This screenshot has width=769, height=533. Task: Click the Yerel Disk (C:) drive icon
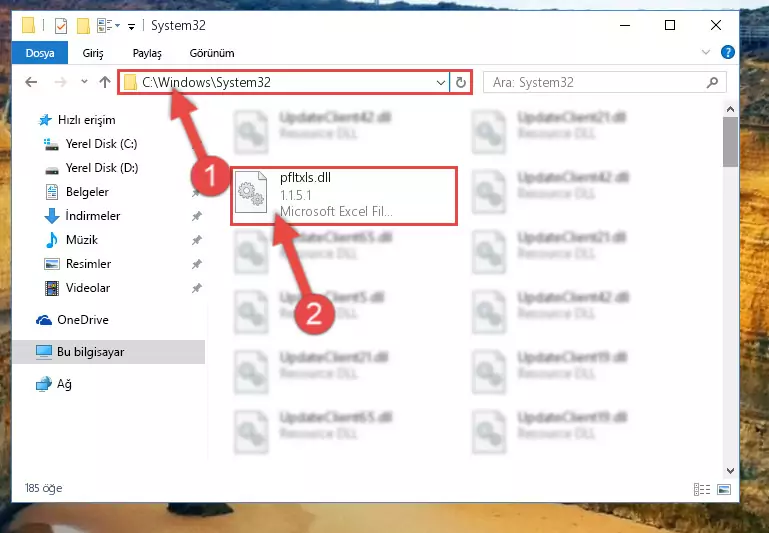pyautogui.click(x=51, y=144)
